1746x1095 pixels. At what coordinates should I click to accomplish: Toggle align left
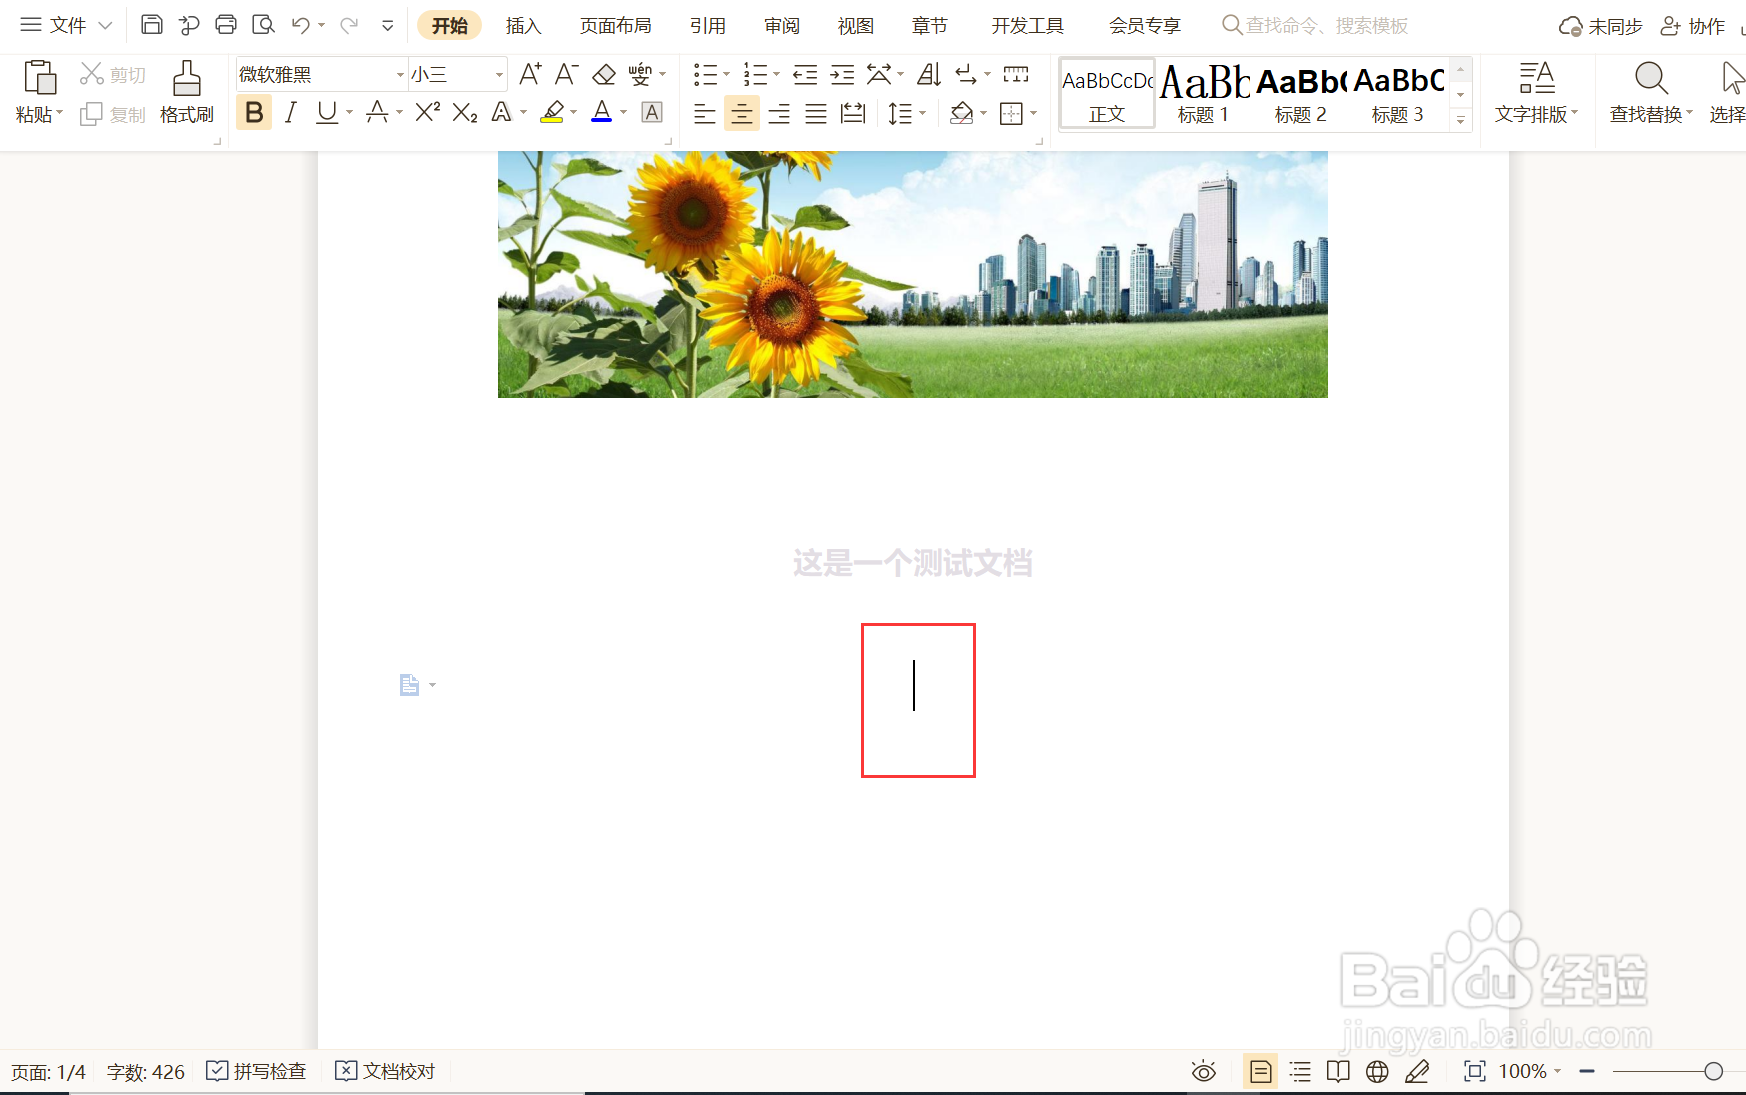click(704, 113)
